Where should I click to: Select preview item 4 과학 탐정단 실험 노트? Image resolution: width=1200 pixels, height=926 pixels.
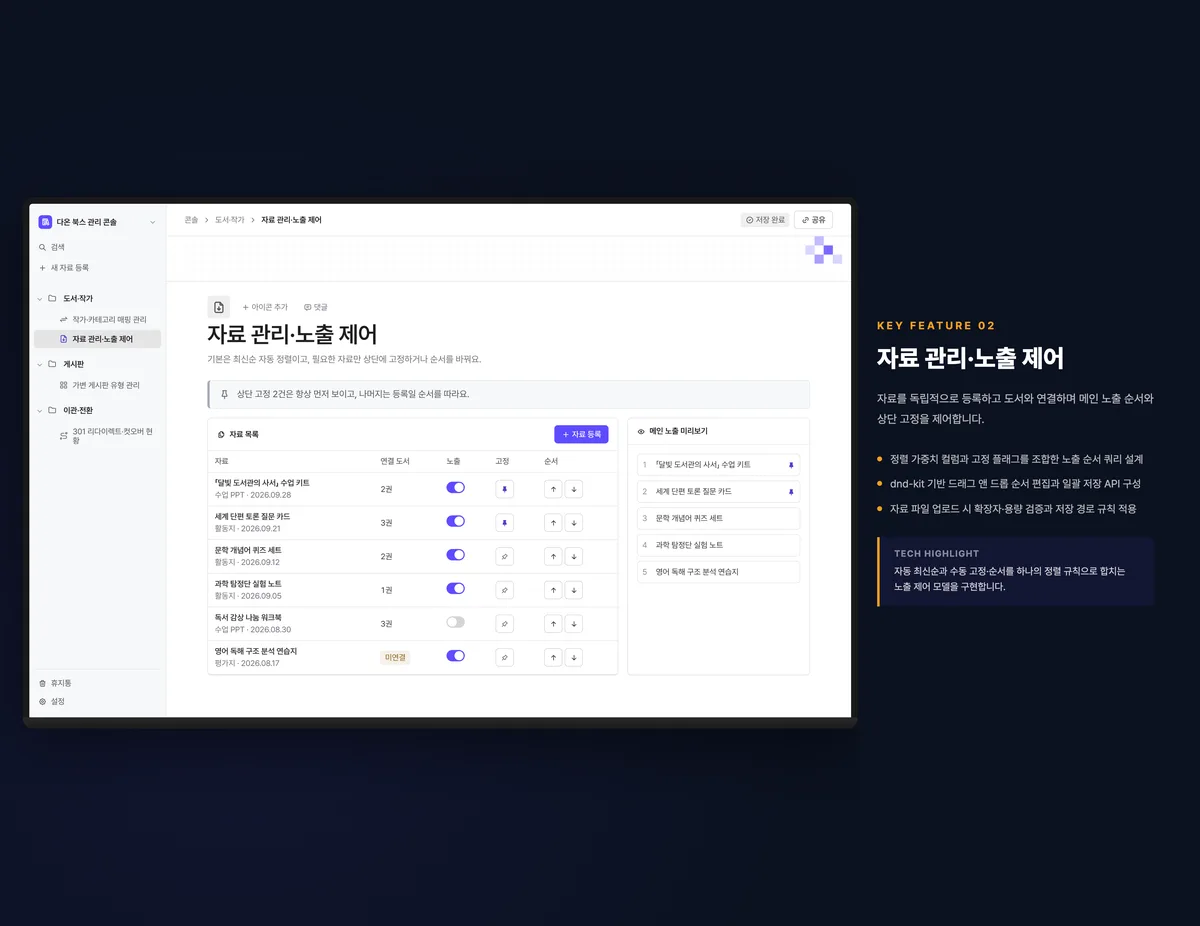point(718,545)
